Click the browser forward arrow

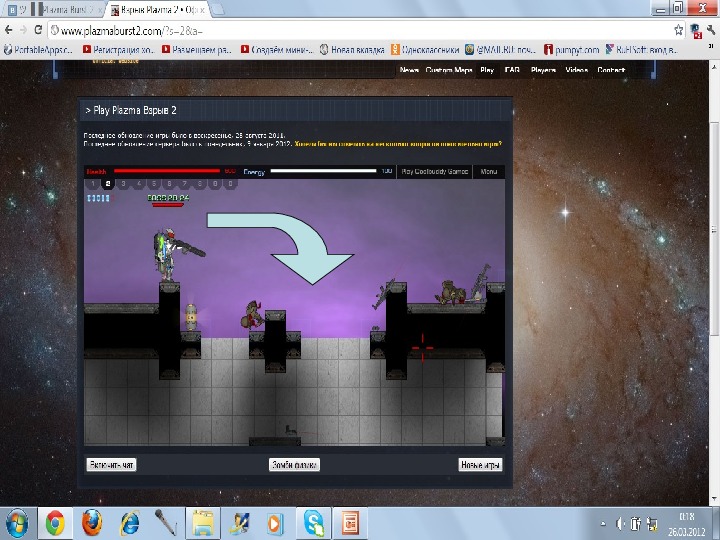click(x=23, y=30)
